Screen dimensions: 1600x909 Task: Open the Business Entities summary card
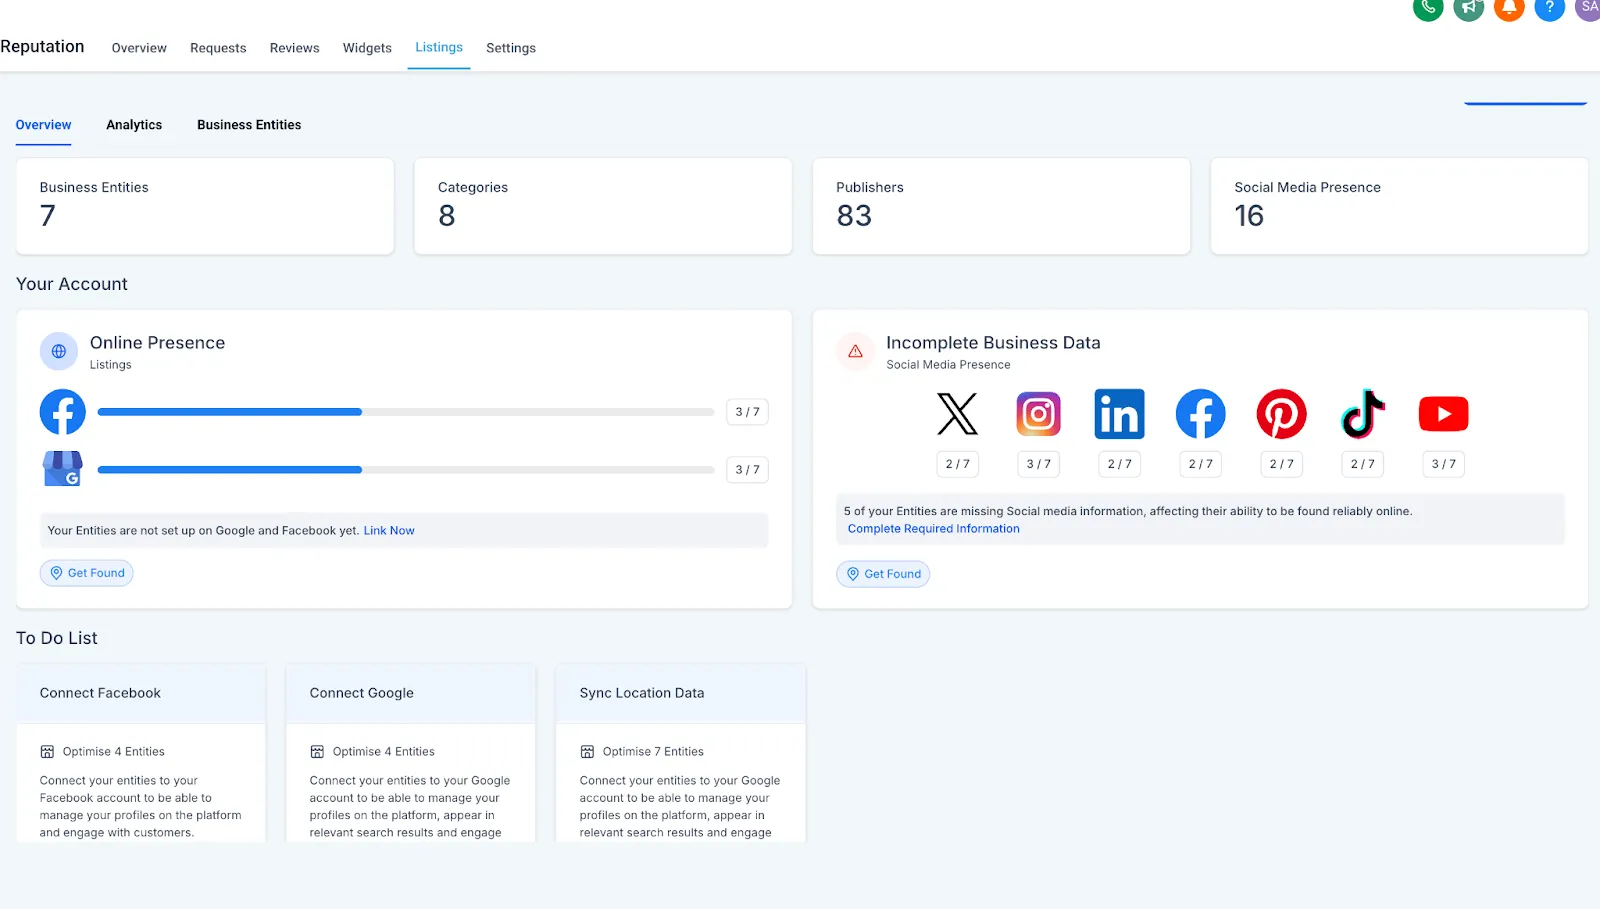click(205, 206)
